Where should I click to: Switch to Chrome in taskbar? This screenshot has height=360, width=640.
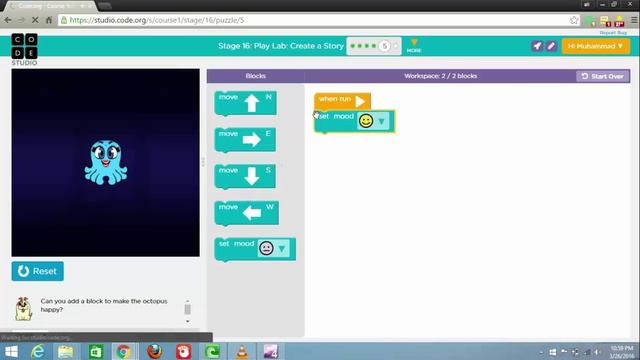[124, 351]
